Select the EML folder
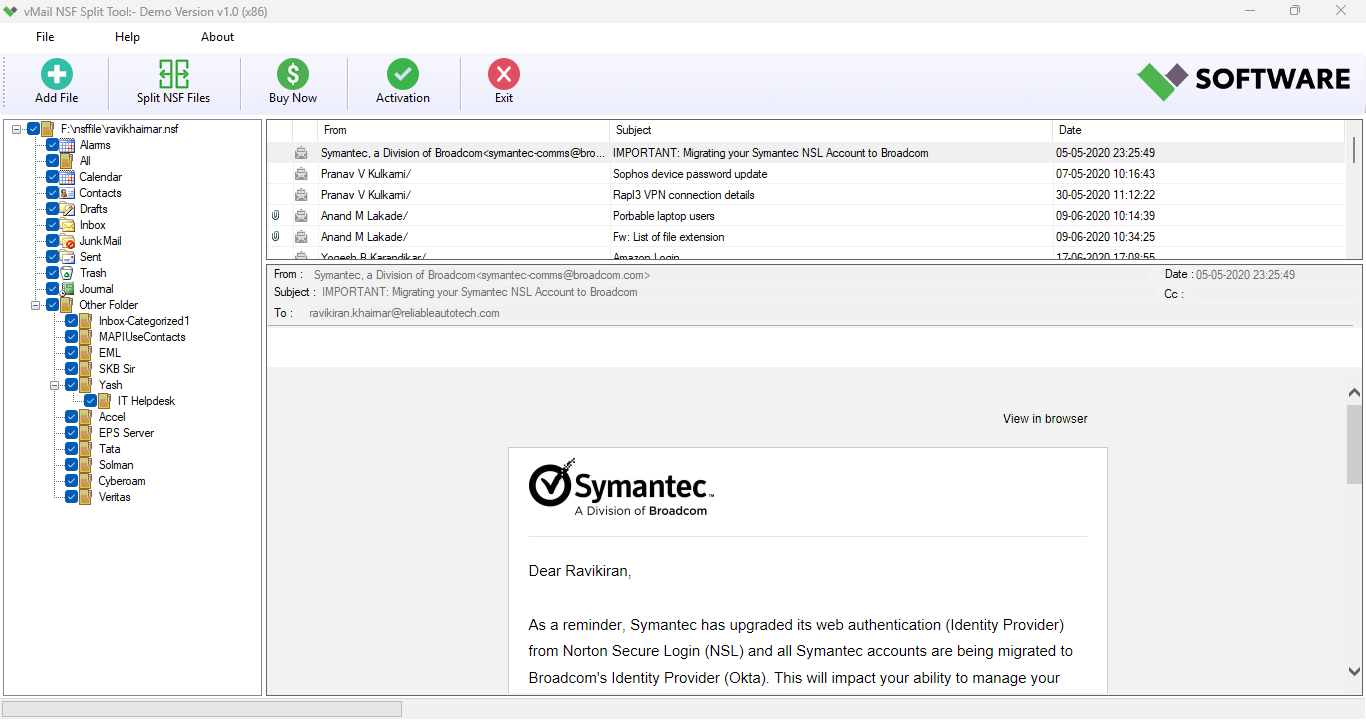The image size is (1366, 720). (x=110, y=353)
